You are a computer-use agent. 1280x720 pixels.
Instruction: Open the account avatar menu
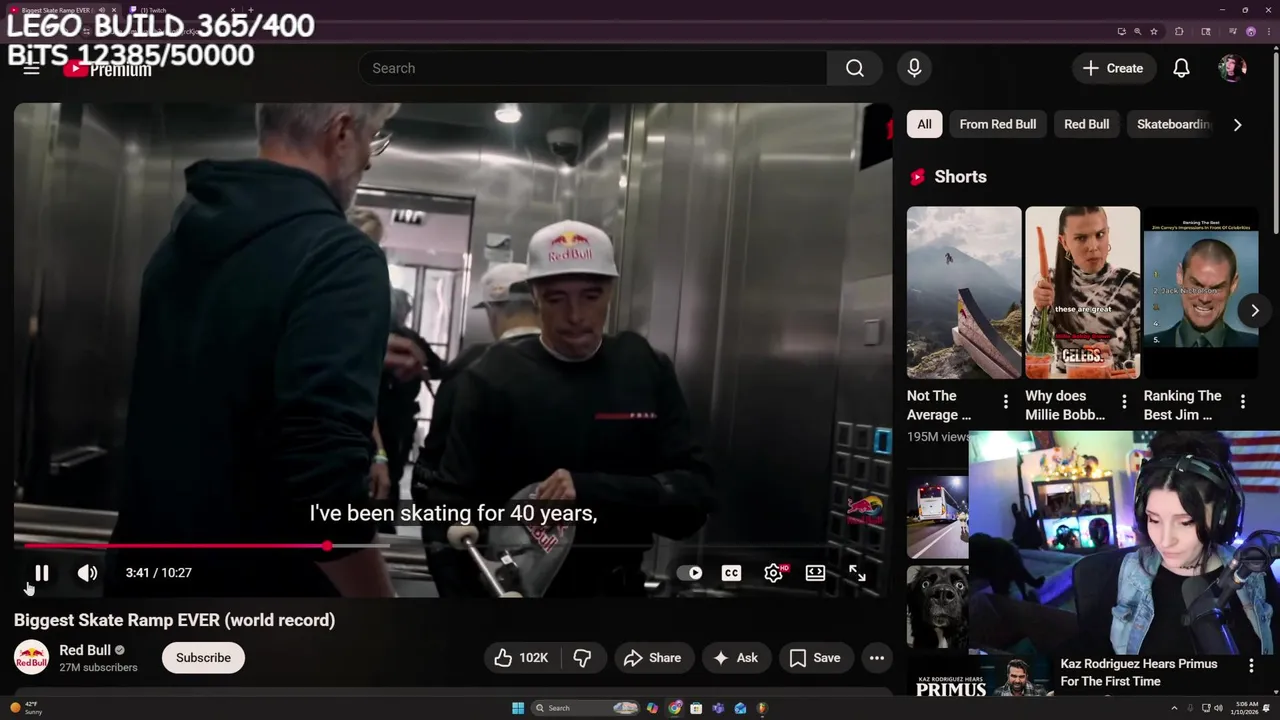(x=1232, y=68)
